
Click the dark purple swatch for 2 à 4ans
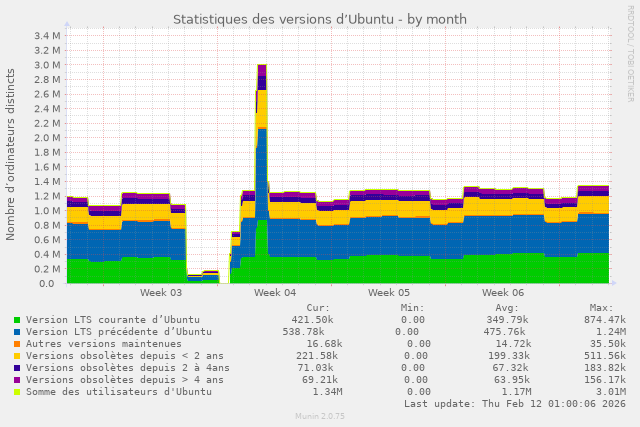[x=17, y=368]
